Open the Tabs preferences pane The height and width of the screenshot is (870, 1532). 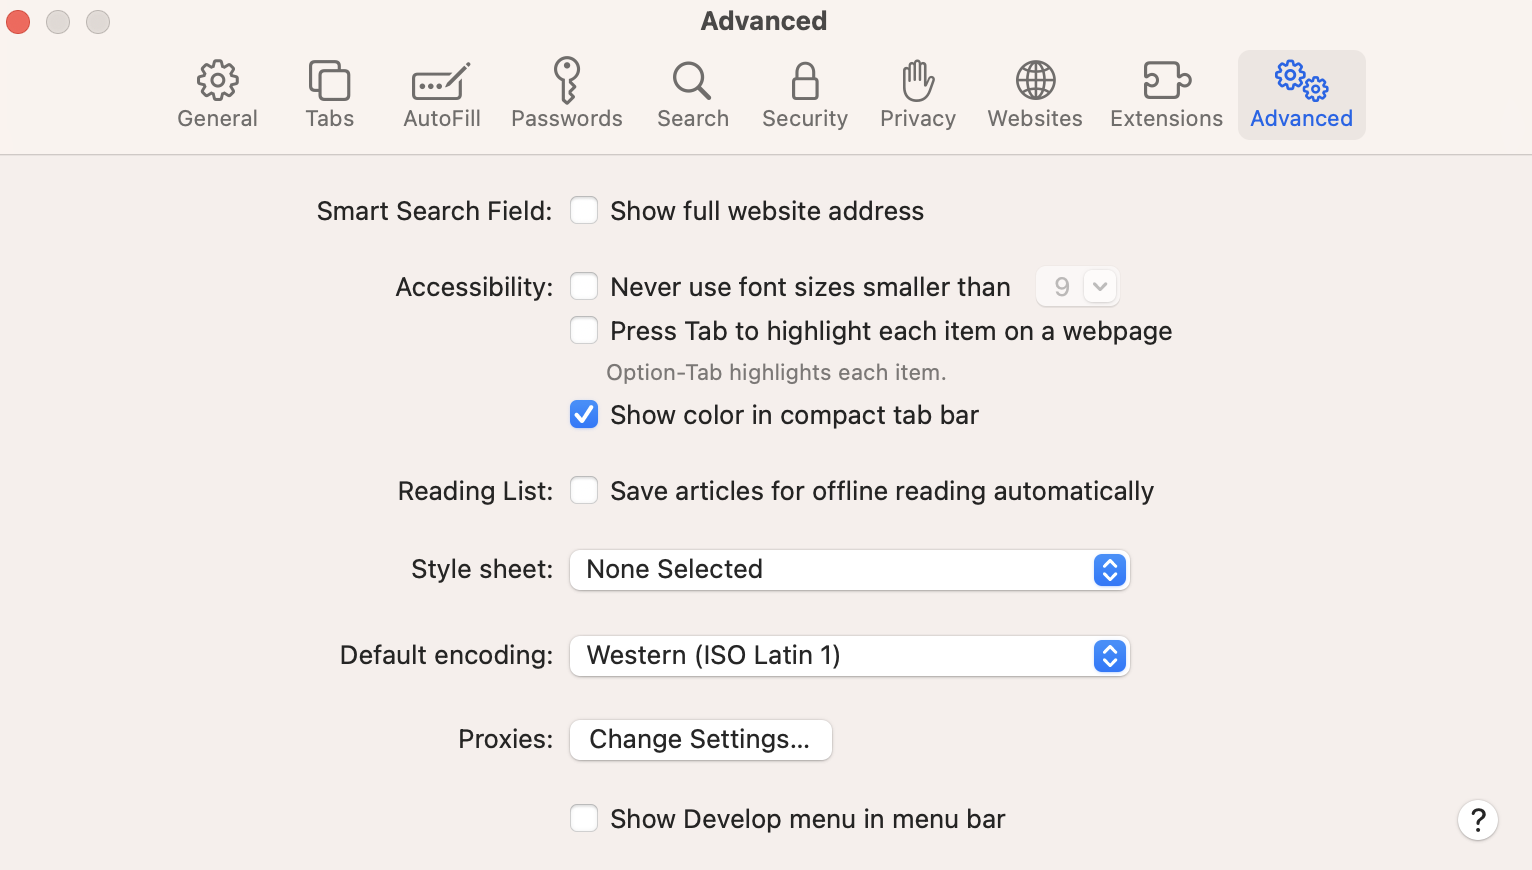(x=329, y=95)
